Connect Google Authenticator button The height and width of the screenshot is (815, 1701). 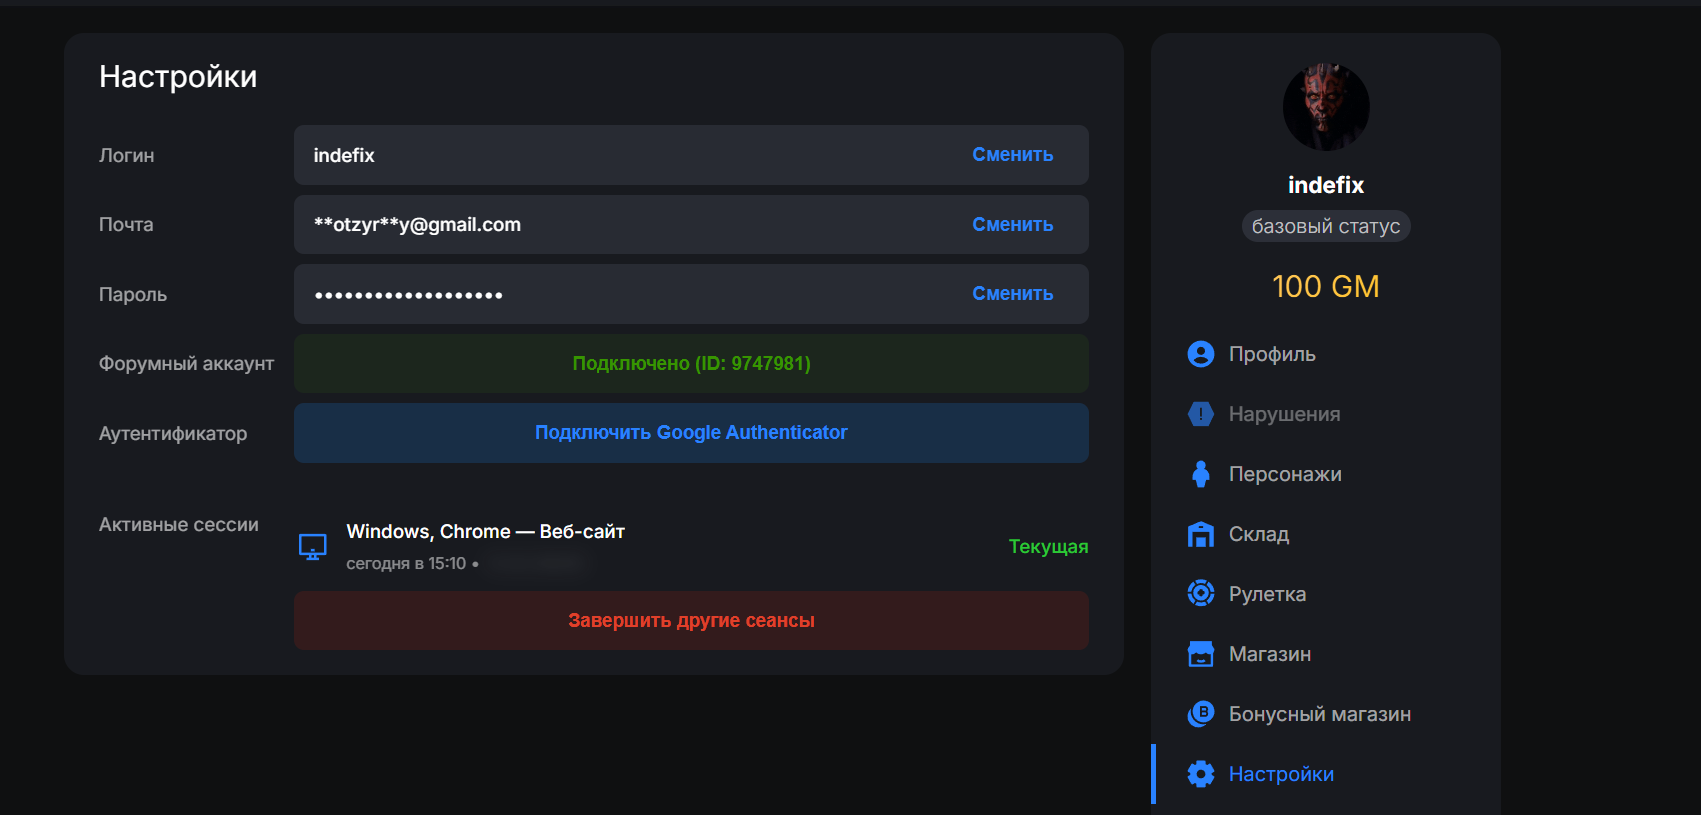[x=691, y=433]
